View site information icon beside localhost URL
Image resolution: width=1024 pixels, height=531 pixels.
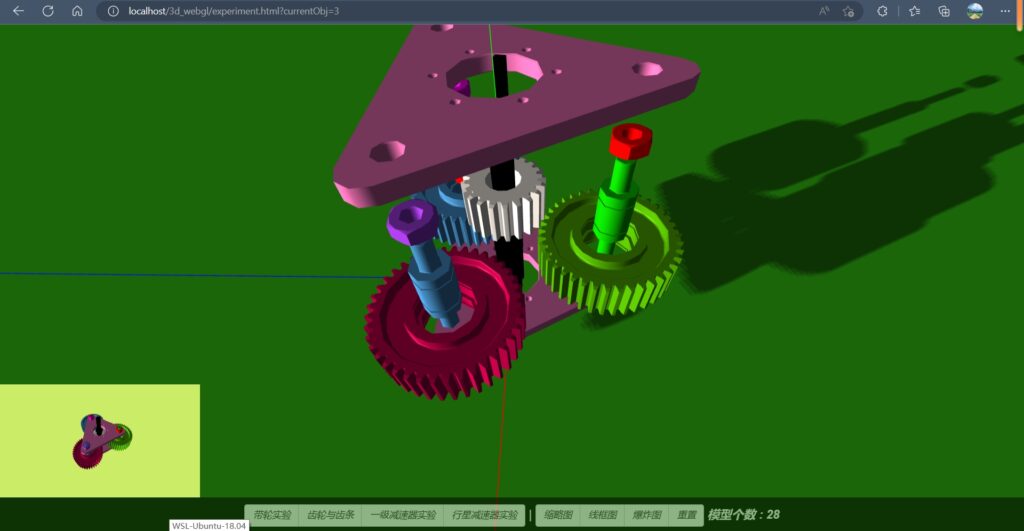(x=113, y=11)
